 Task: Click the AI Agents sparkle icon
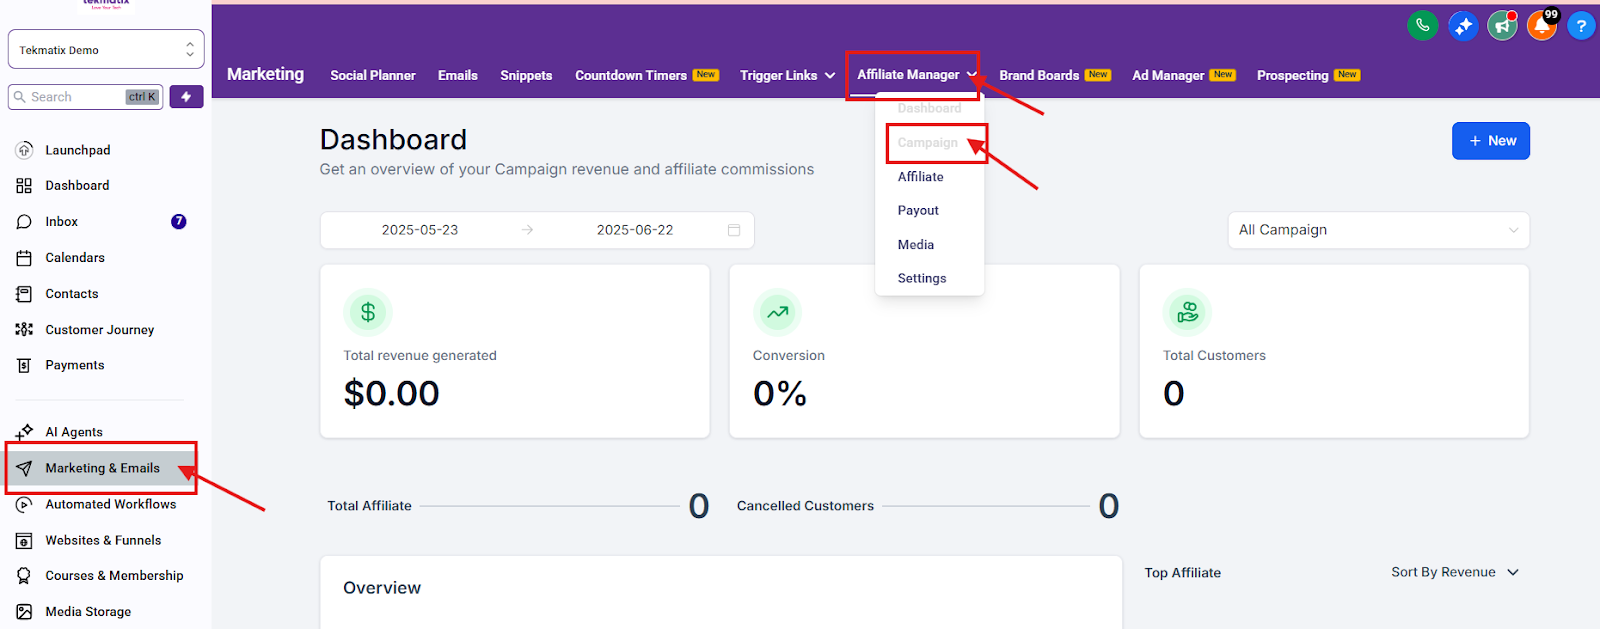pos(24,432)
